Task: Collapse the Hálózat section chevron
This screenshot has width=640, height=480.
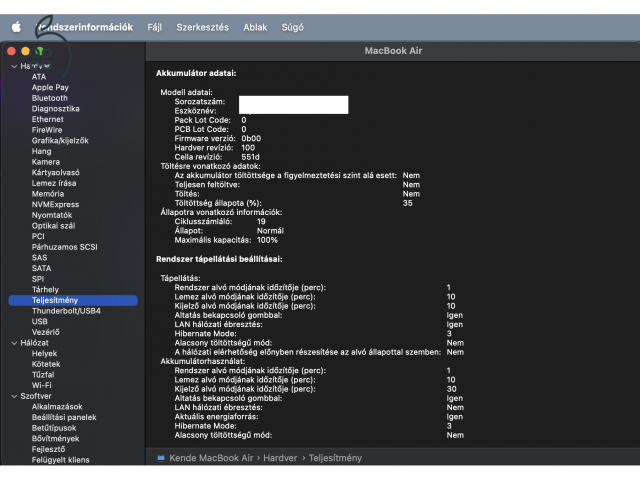Action: pyautogui.click(x=14, y=343)
